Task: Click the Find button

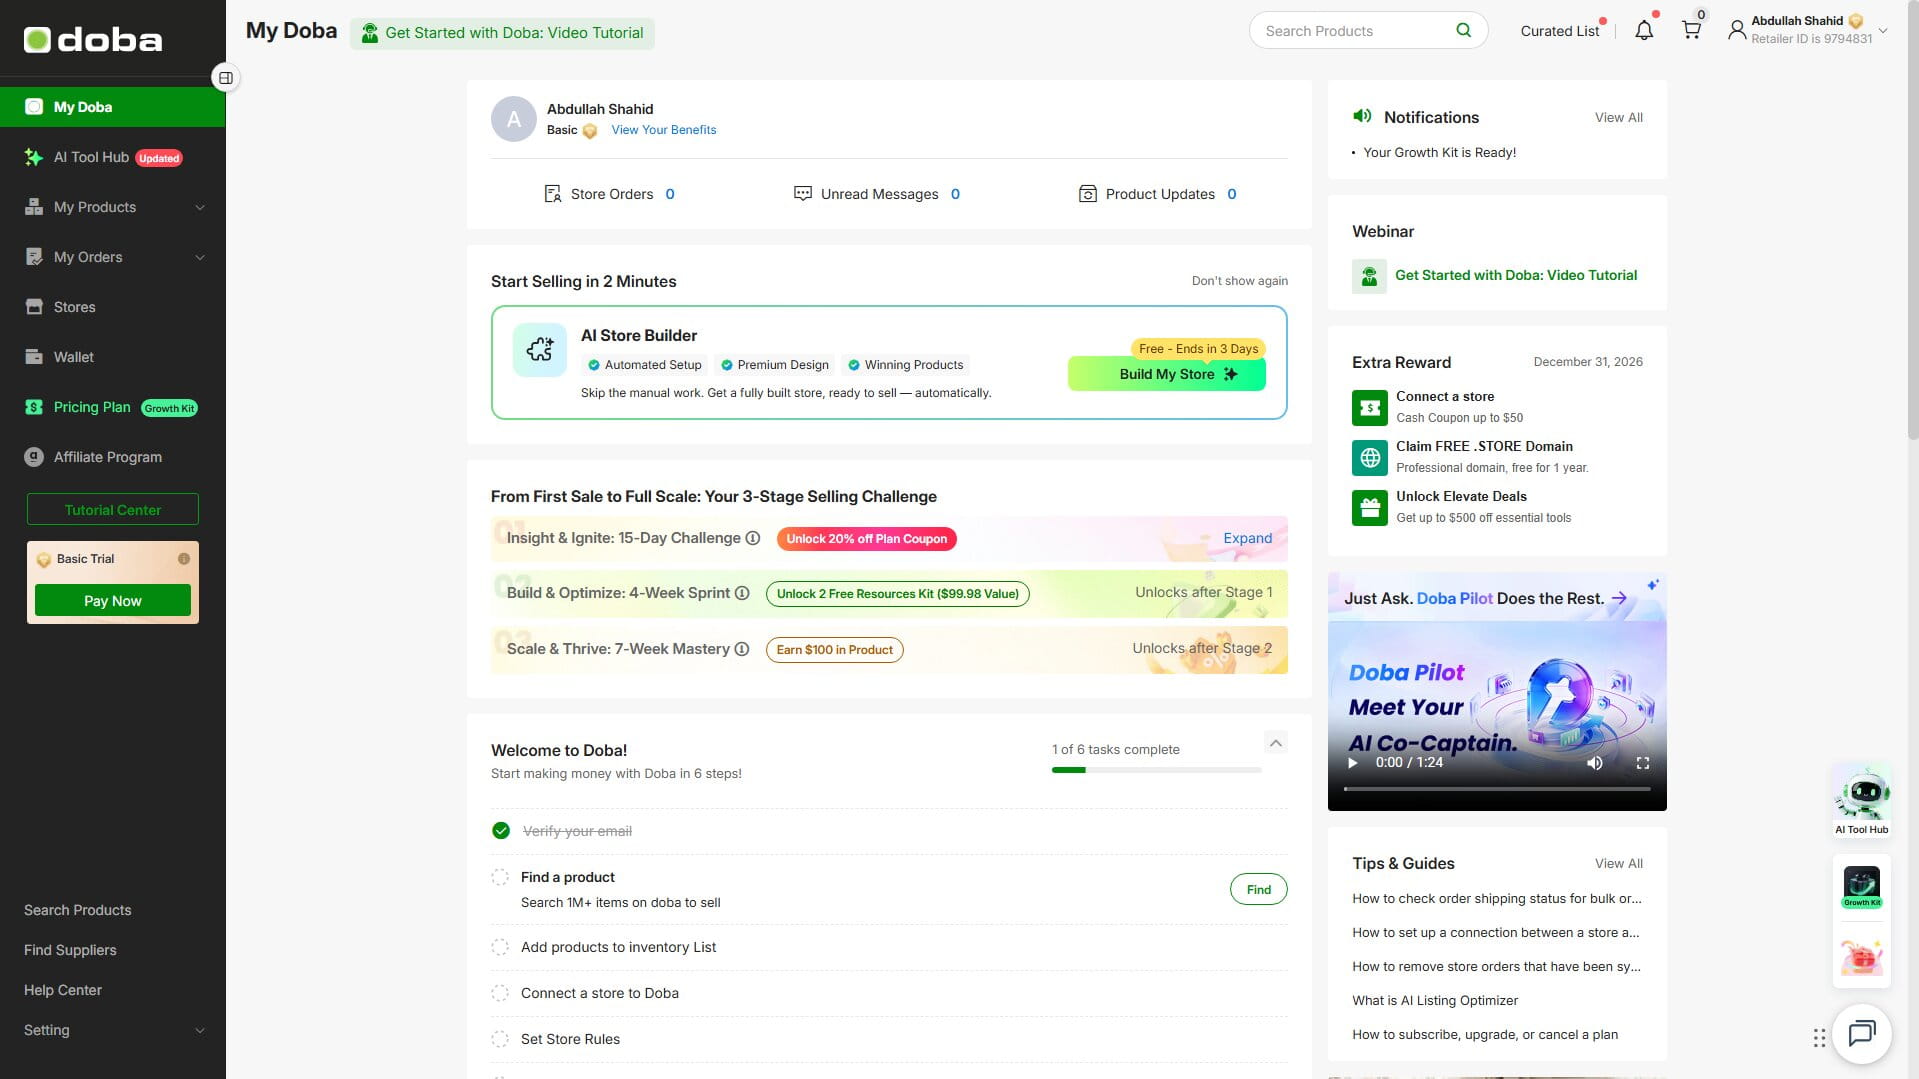Action: (x=1258, y=889)
